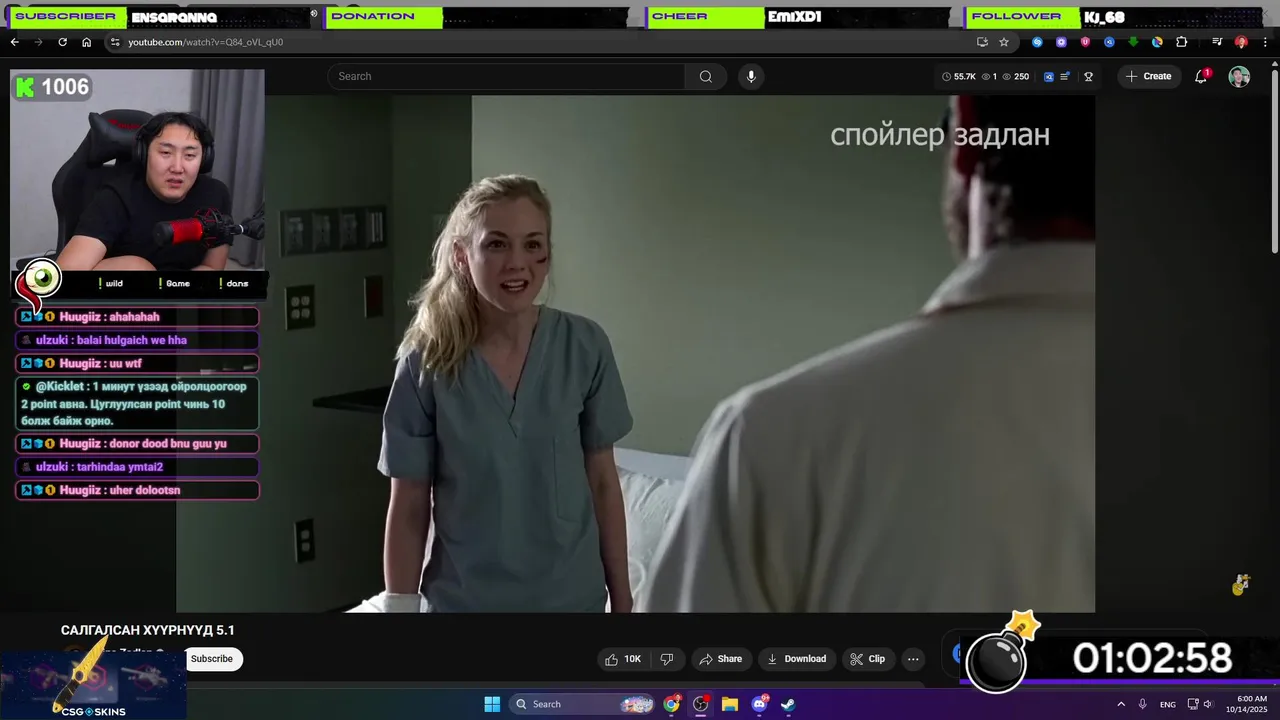Open more actions three-dot menu
The height and width of the screenshot is (720, 1280).
[913, 659]
